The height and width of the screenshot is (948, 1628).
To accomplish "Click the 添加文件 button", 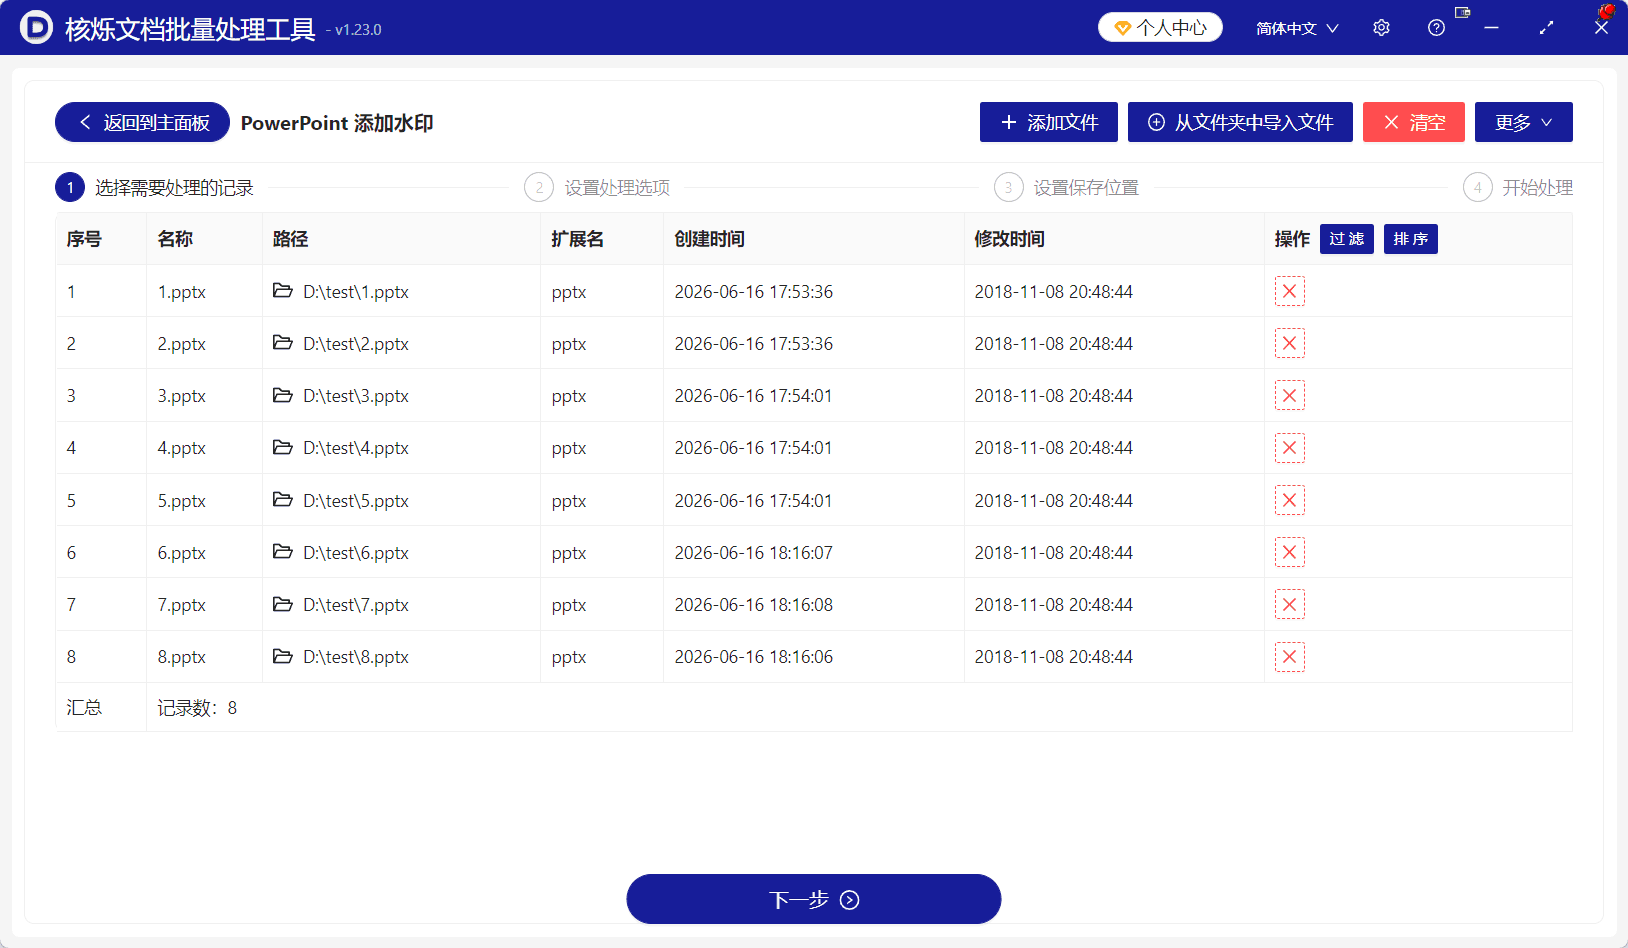I will tap(1048, 122).
